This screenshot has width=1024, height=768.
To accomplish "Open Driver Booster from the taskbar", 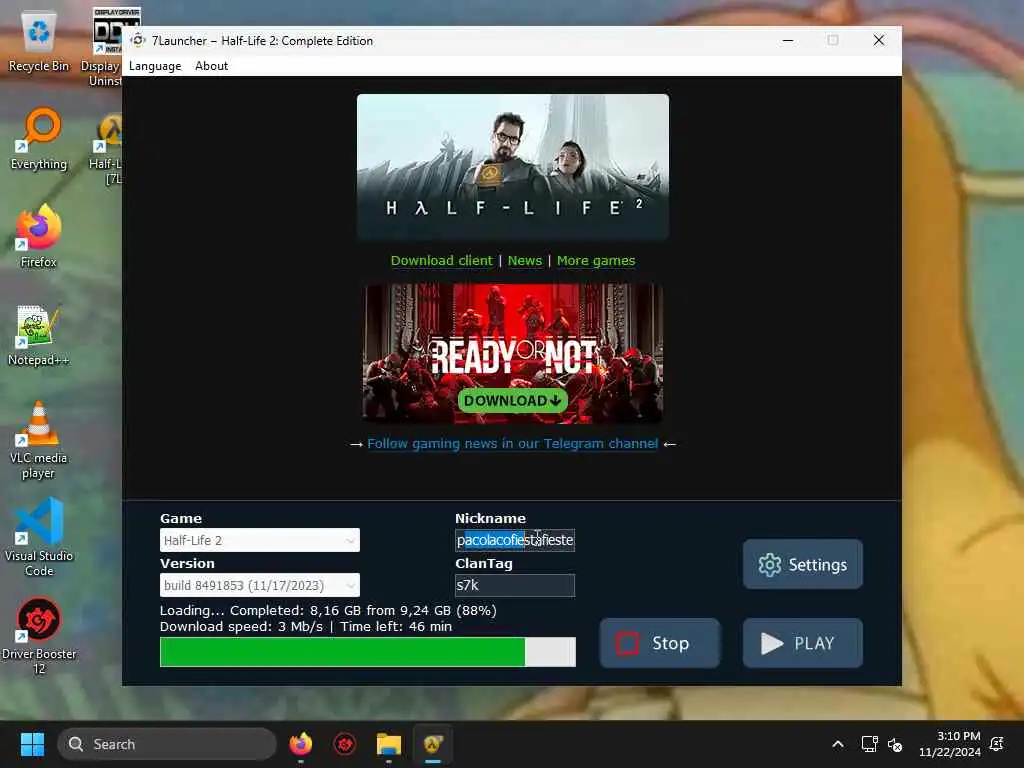I will [x=345, y=744].
